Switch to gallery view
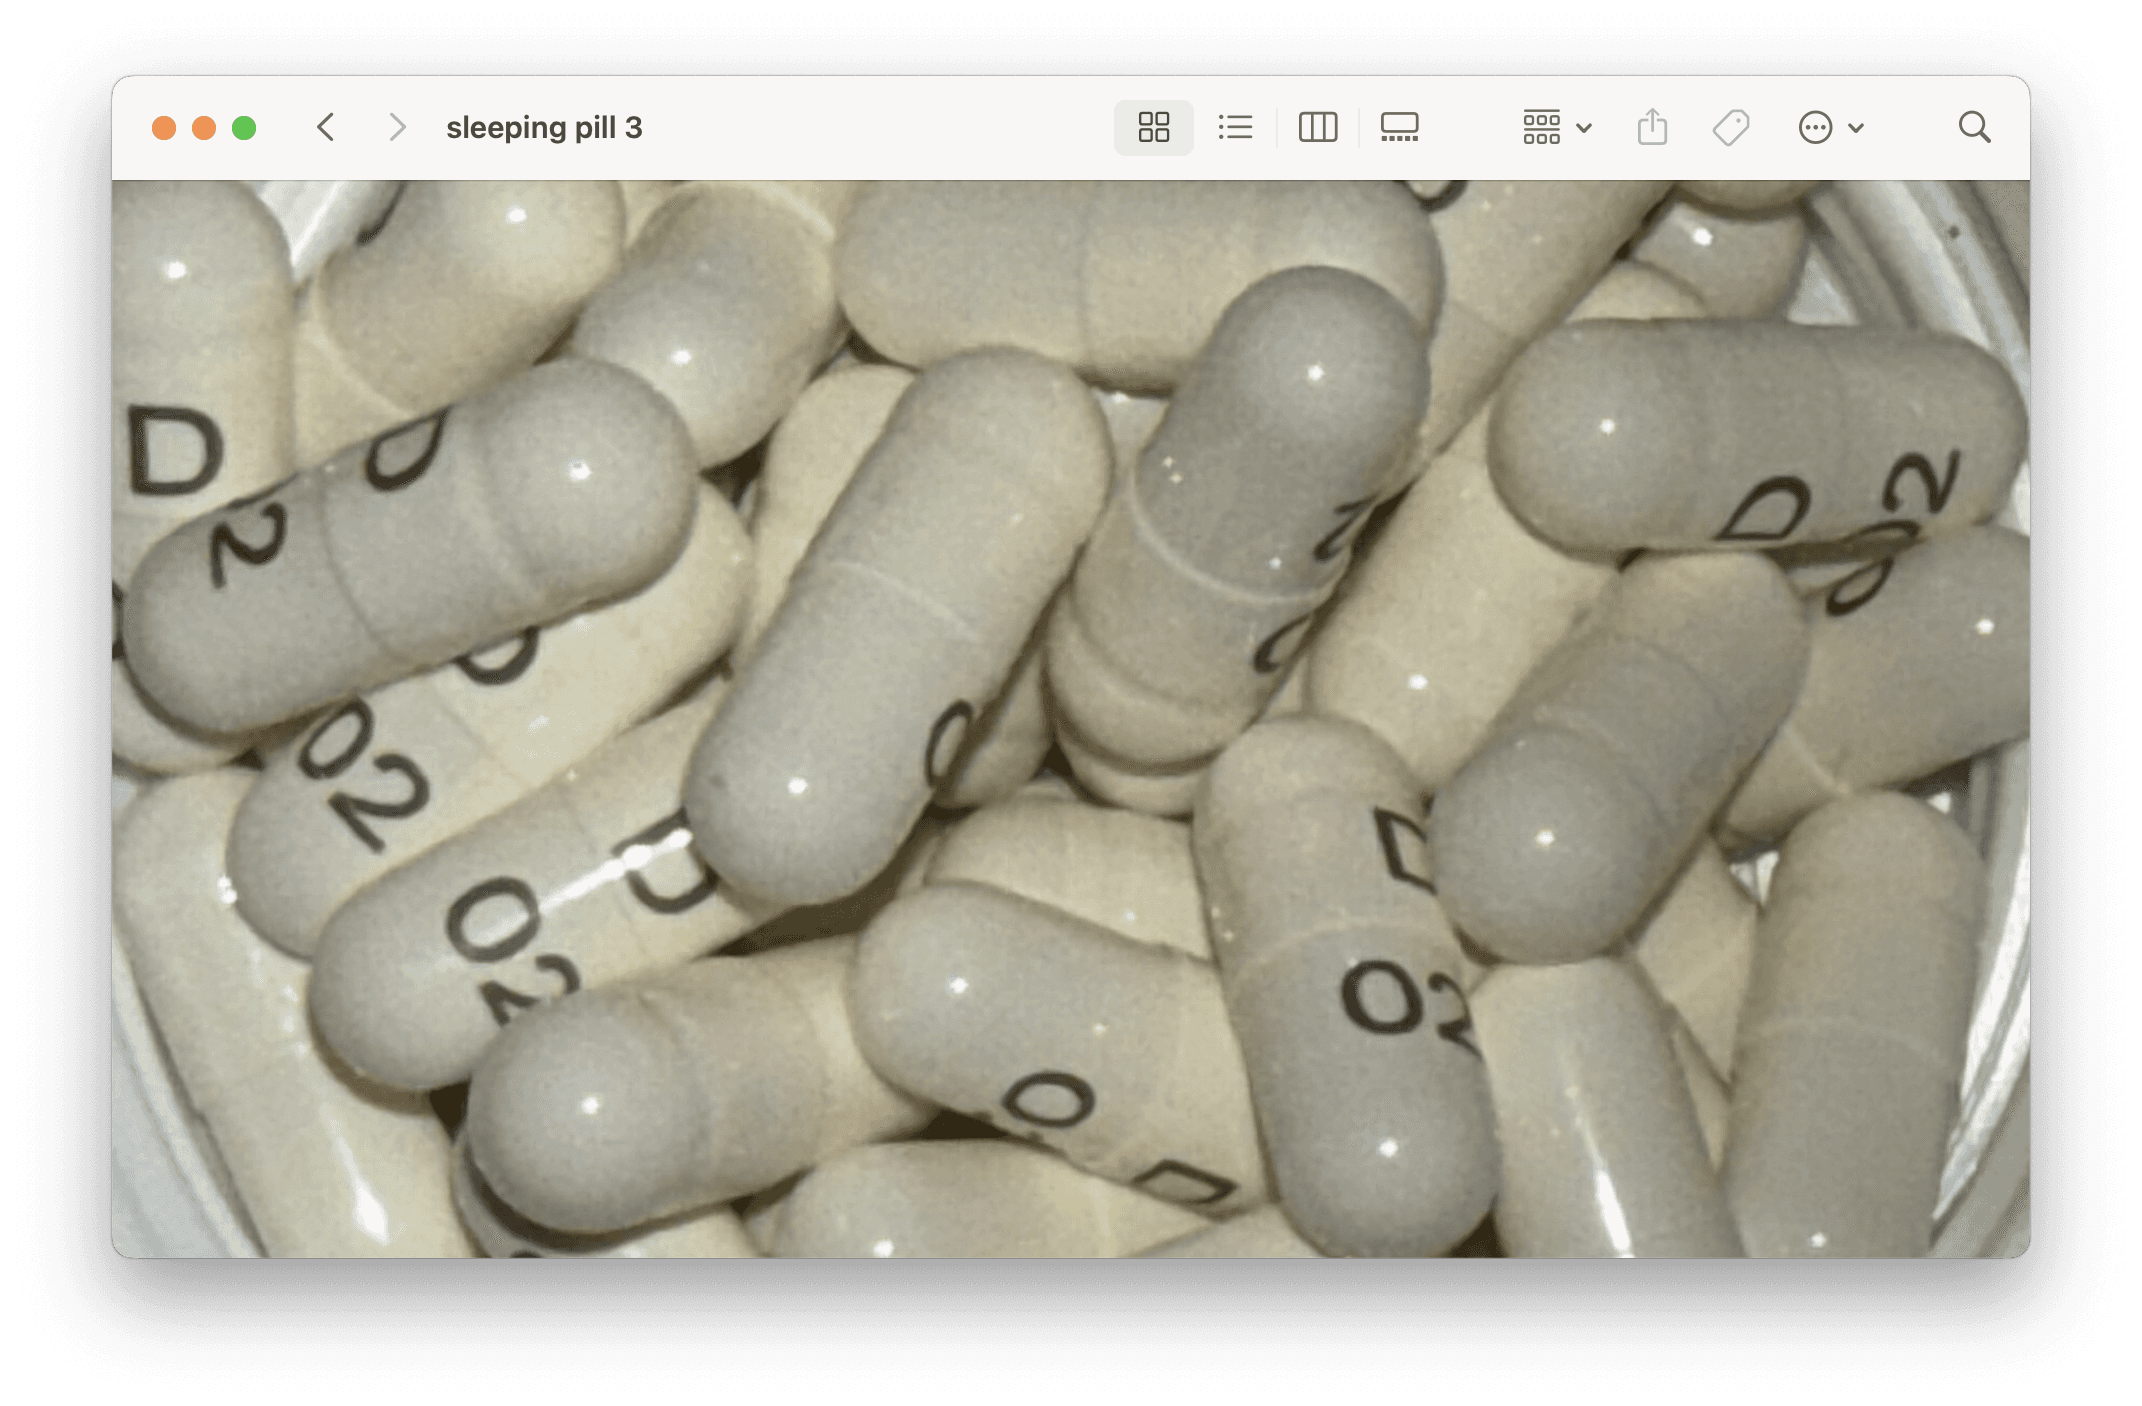 click(1399, 128)
